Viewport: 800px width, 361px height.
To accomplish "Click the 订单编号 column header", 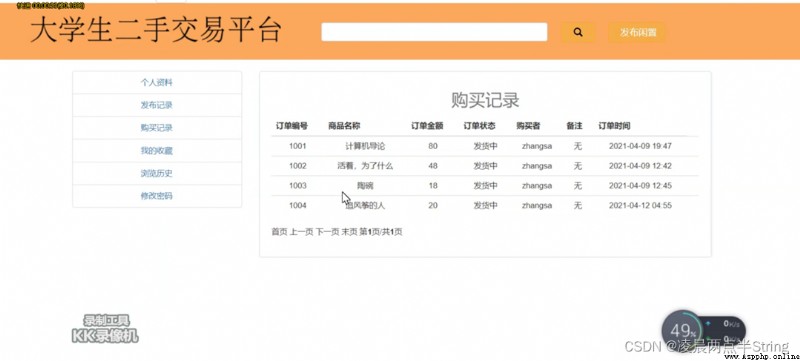I will point(292,126).
